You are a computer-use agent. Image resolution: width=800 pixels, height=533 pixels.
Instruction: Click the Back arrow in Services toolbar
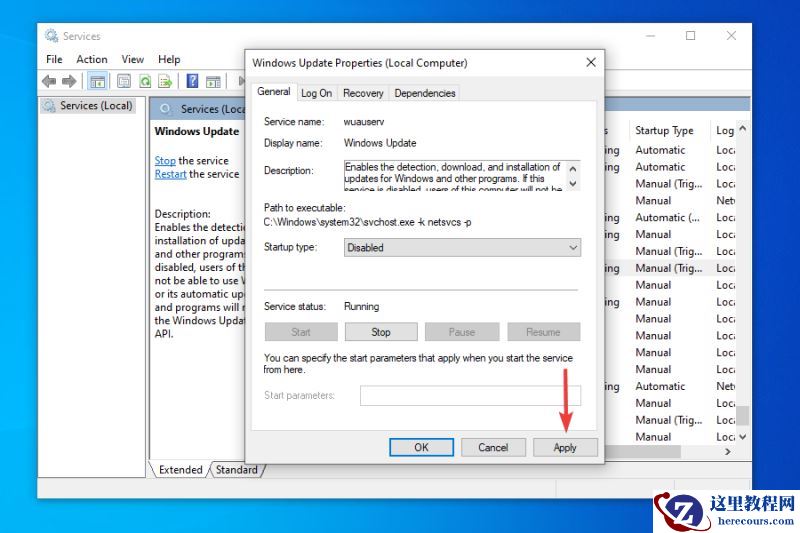pyautogui.click(x=49, y=81)
